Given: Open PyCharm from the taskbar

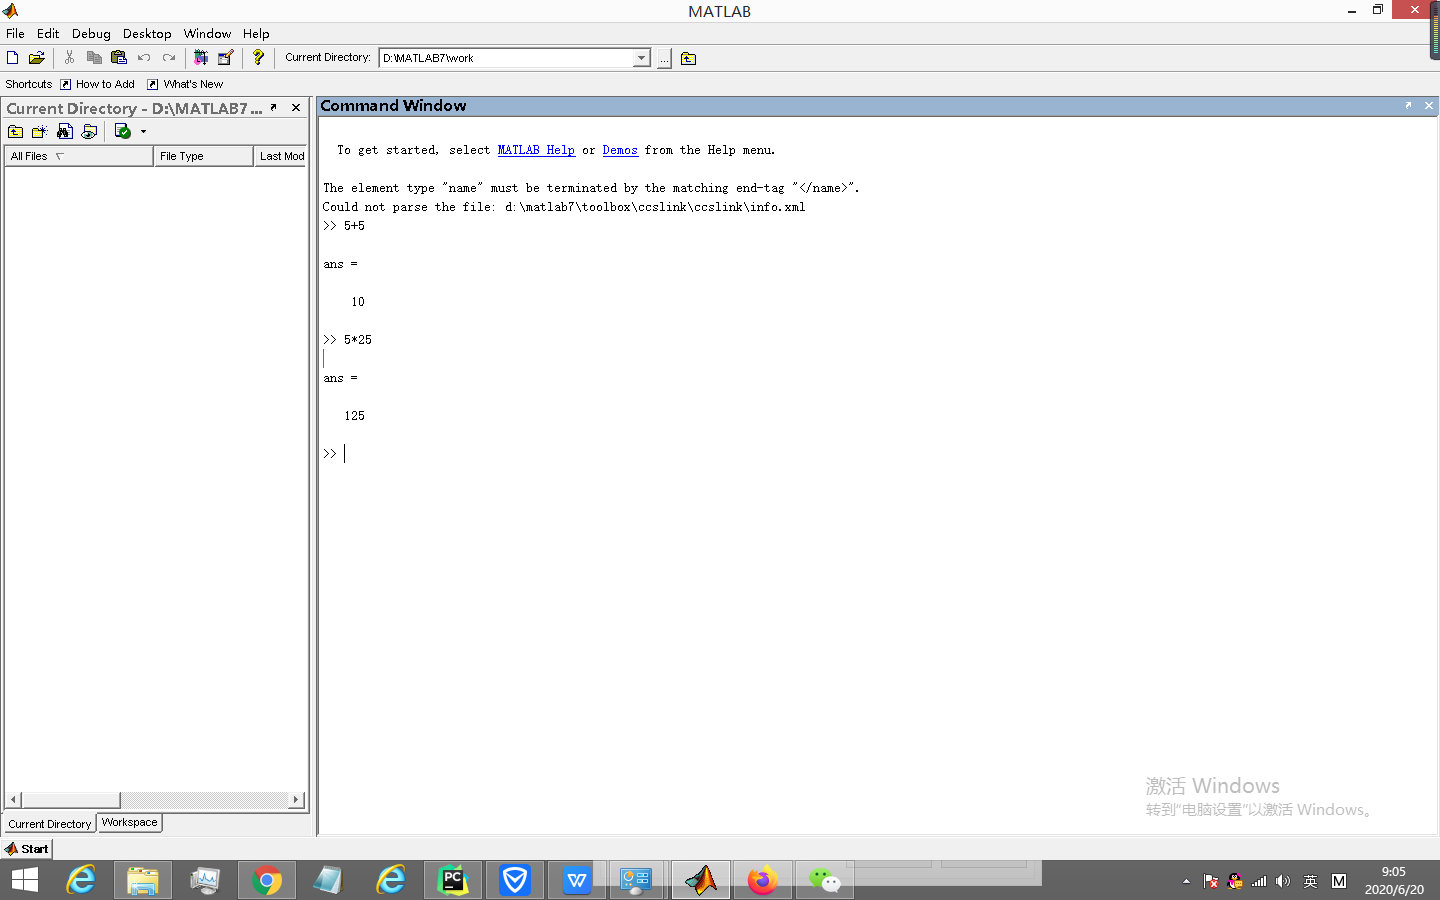Looking at the screenshot, I should point(453,880).
